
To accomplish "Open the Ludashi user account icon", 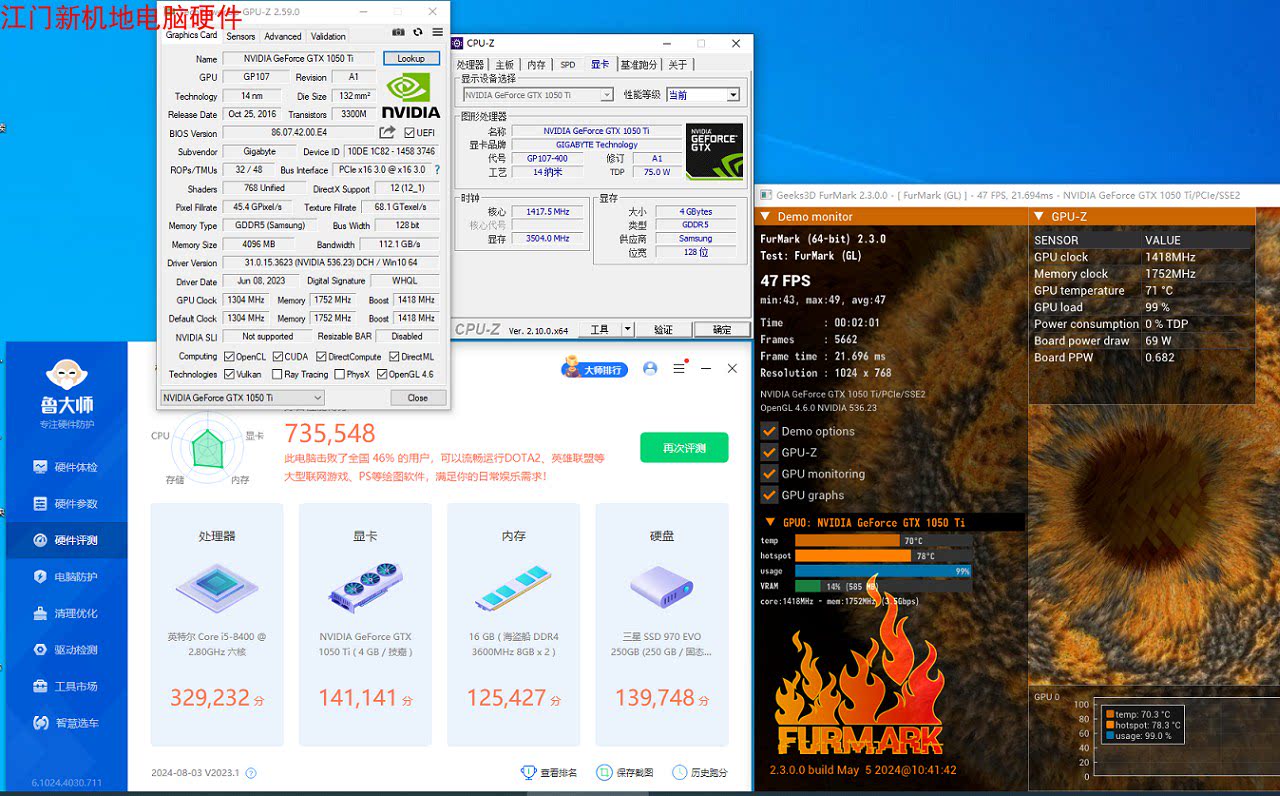I will pyautogui.click(x=650, y=369).
